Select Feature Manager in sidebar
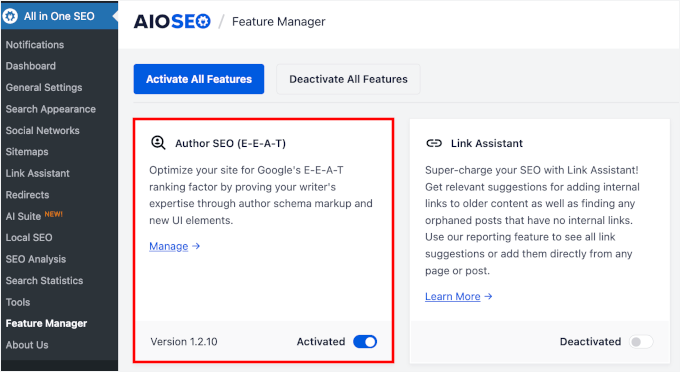The width and height of the screenshot is (680, 372). click(46, 323)
